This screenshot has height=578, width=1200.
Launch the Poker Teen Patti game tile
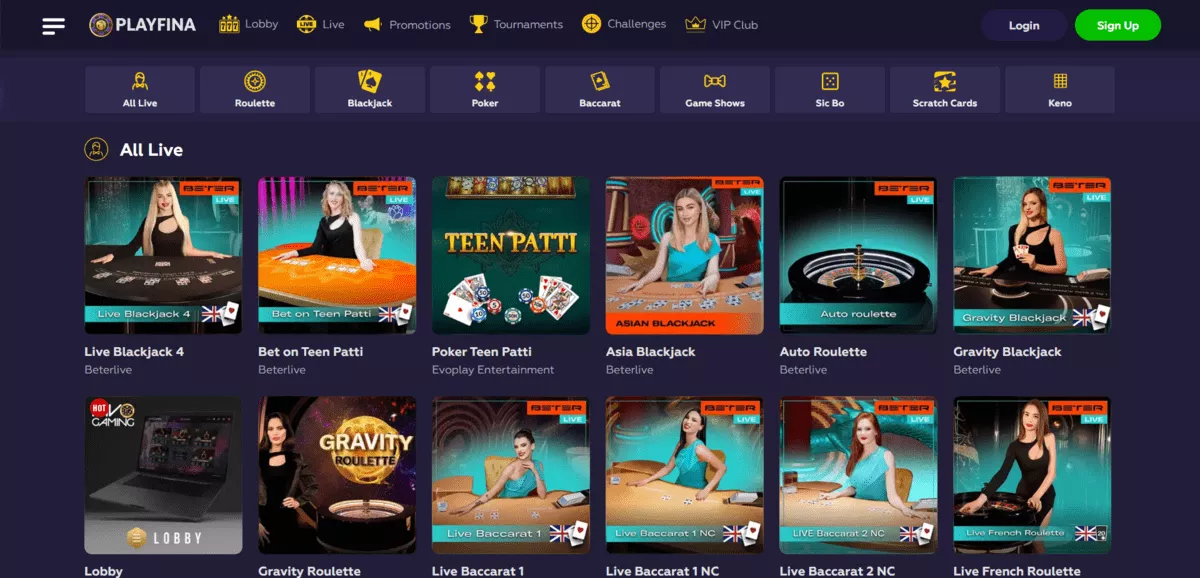[511, 255]
